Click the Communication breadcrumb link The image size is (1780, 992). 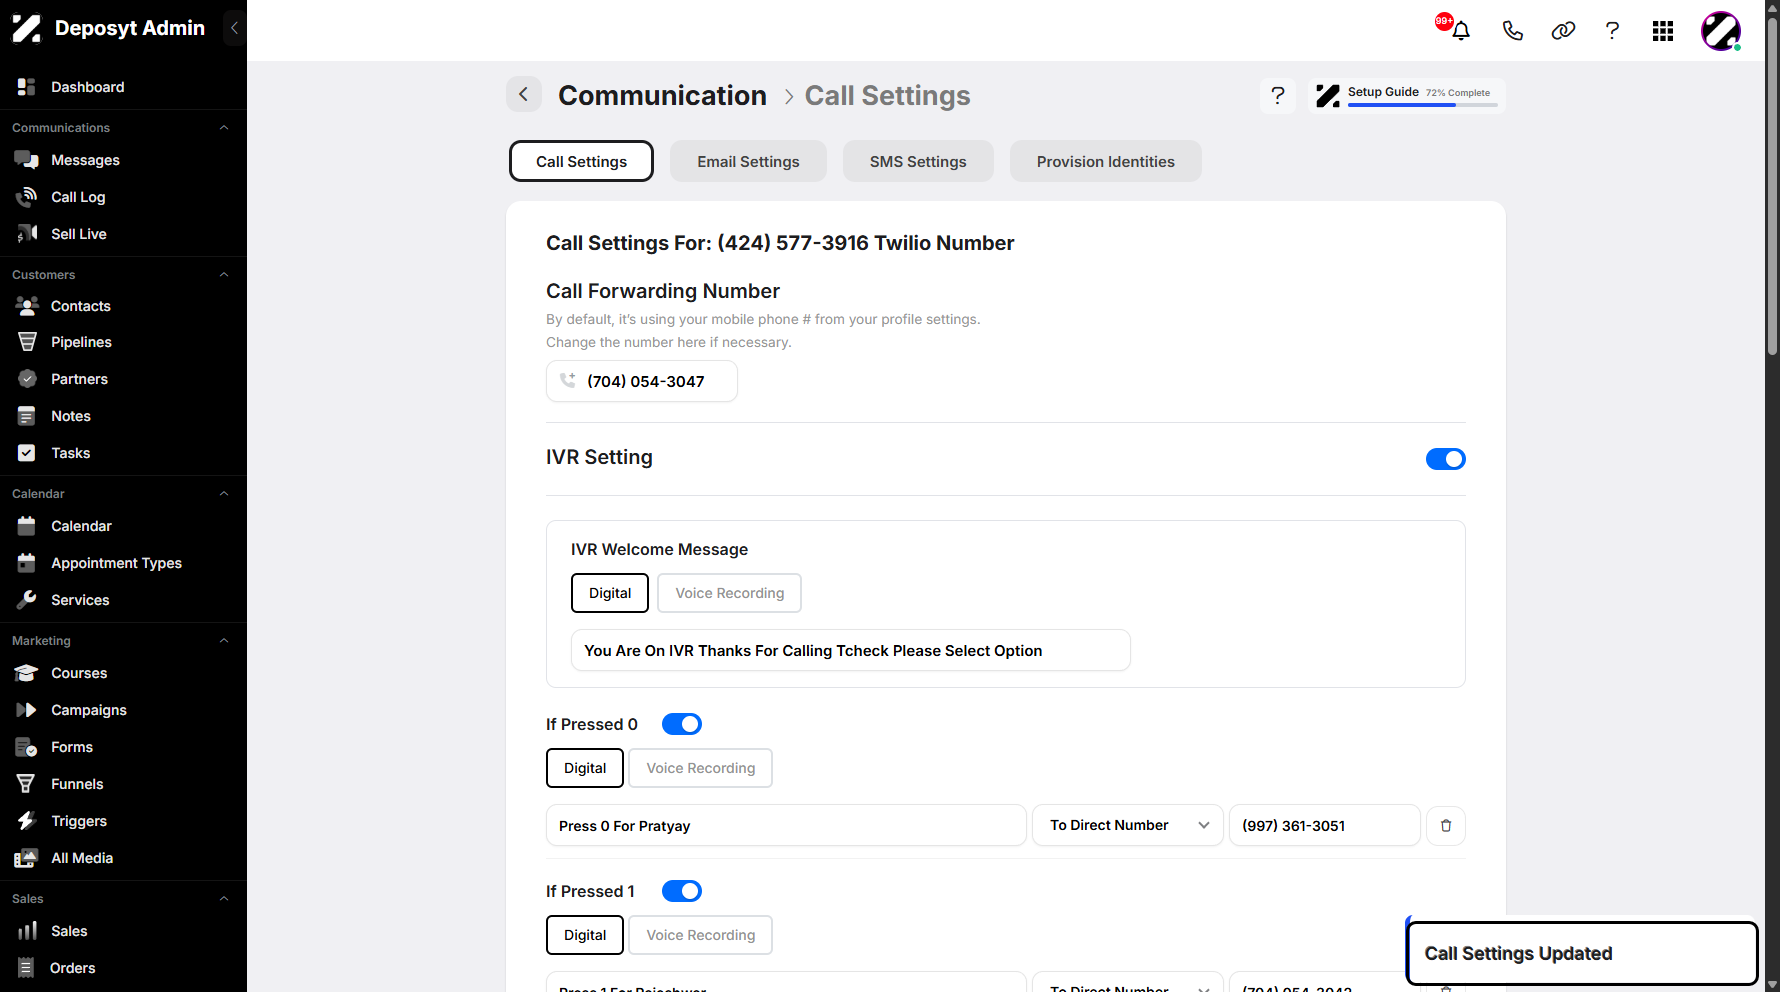[x=662, y=95]
